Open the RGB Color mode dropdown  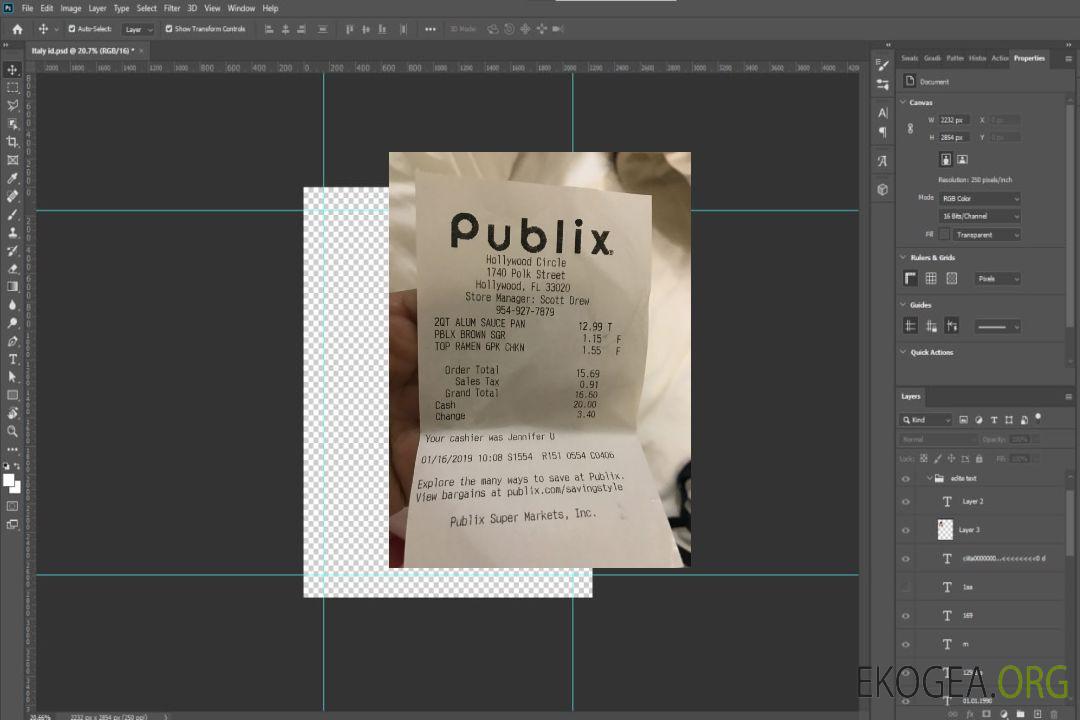point(979,198)
